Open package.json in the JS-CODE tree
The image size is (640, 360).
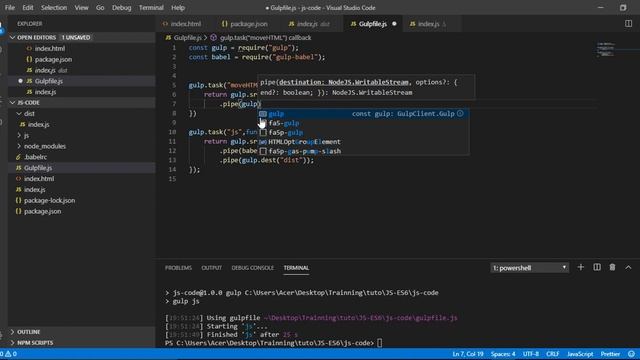tap(82, 211)
